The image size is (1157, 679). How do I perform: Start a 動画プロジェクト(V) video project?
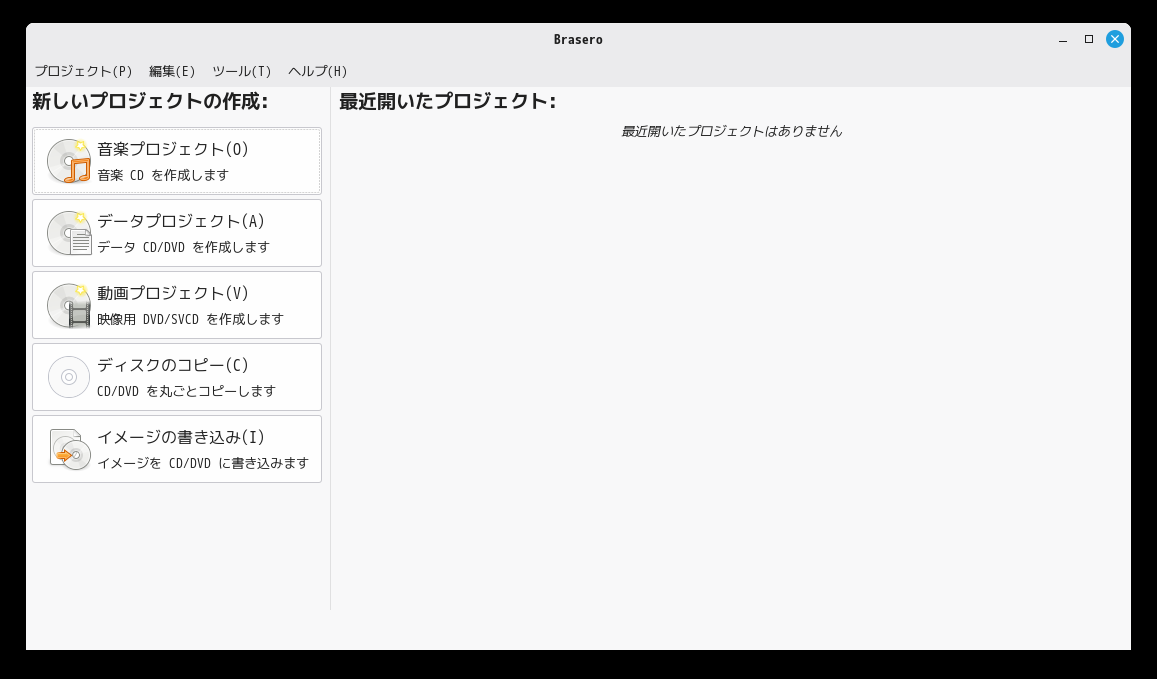177,306
